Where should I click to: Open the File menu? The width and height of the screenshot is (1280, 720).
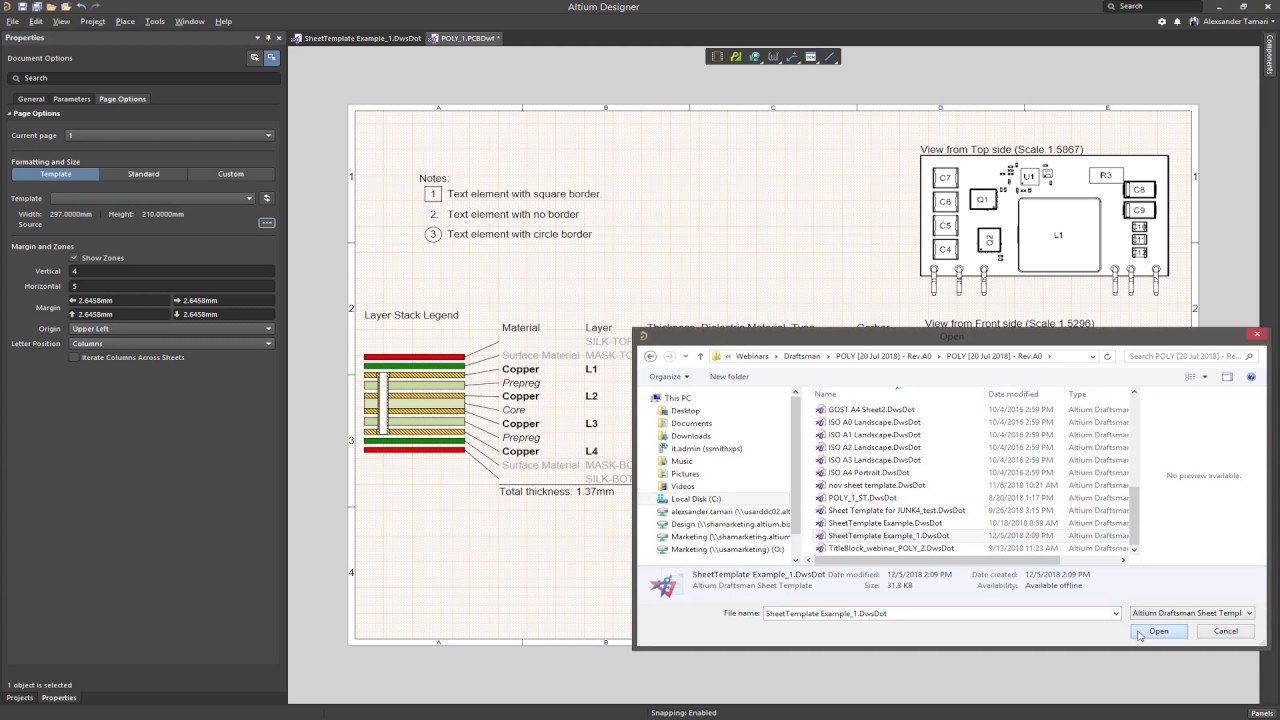tap(12, 21)
